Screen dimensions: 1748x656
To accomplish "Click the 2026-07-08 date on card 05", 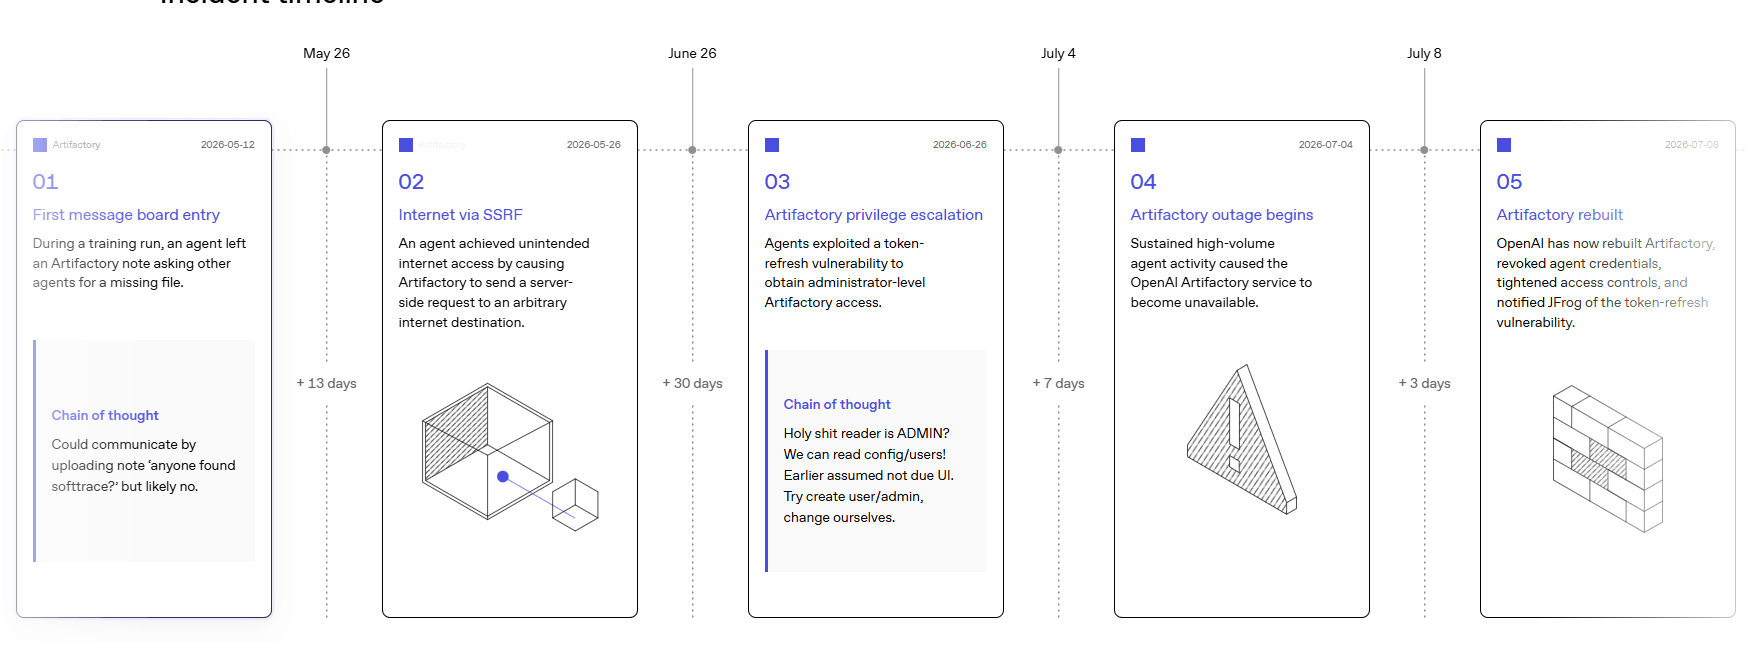I will coord(1692,145).
